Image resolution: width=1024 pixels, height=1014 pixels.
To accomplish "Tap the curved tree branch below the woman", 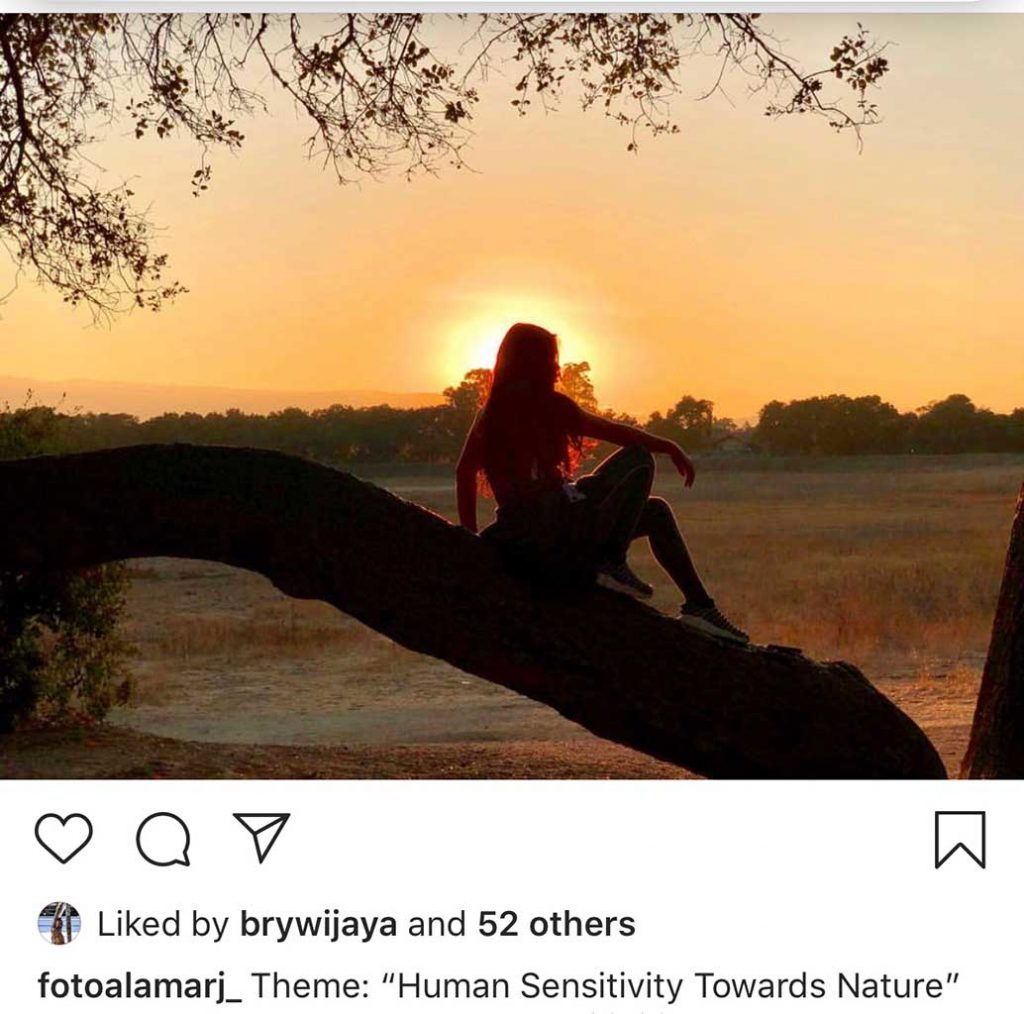I will pos(300,530).
